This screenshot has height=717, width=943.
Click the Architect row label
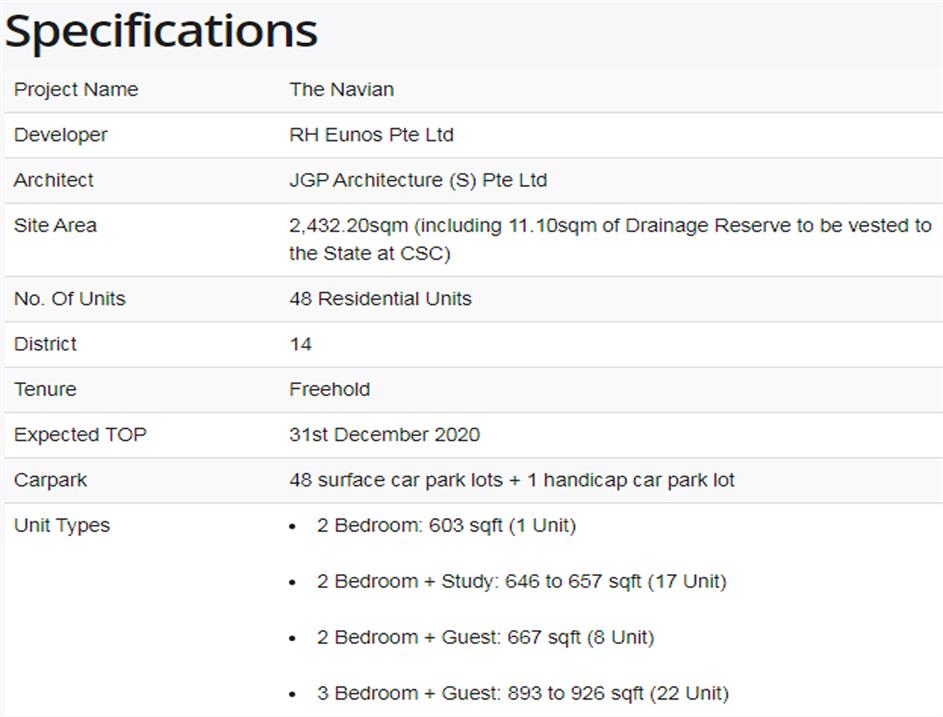point(53,180)
